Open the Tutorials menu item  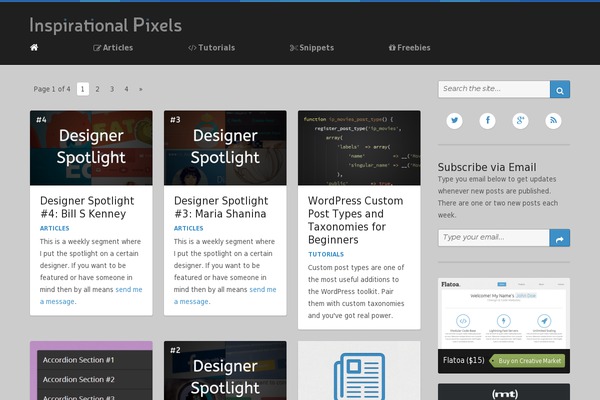[x=211, y=47]
